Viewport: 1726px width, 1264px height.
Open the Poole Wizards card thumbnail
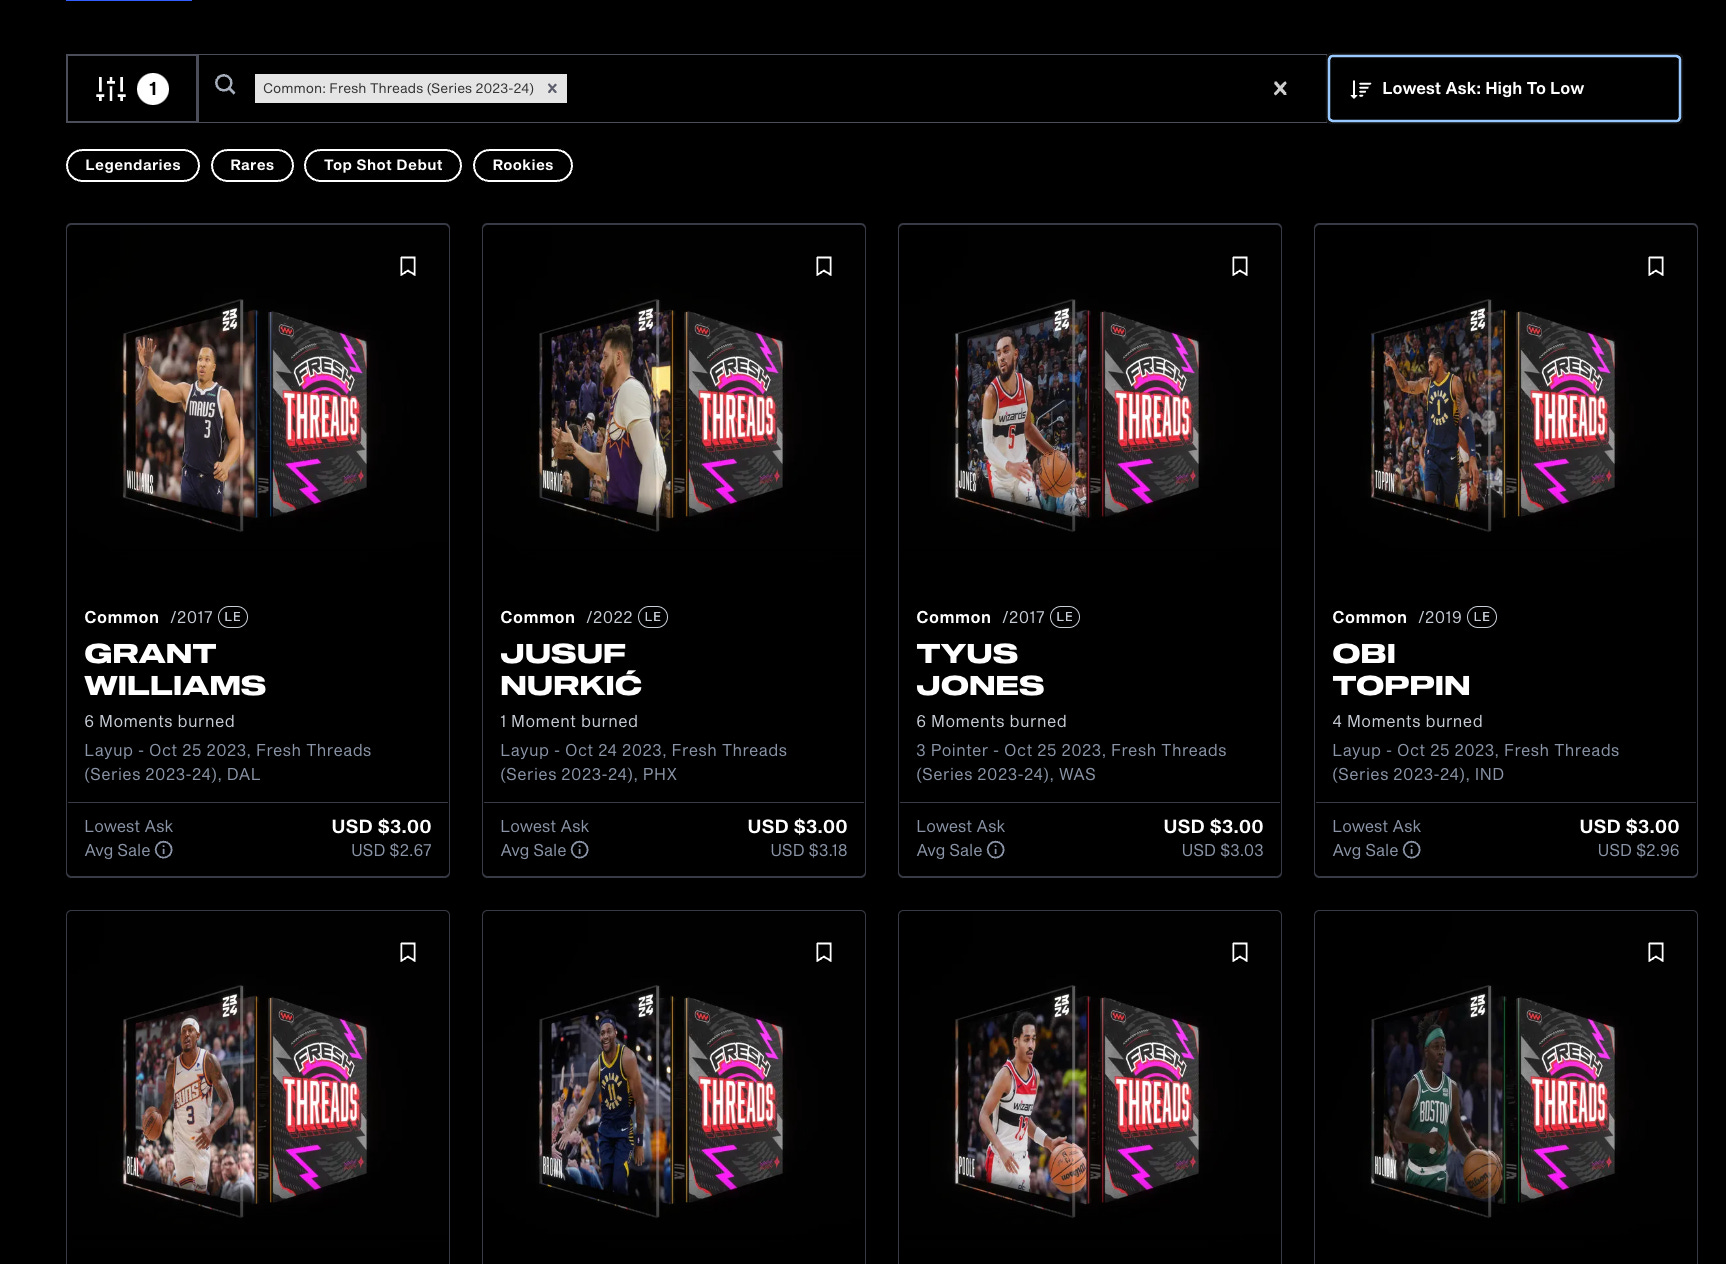(1078, 1101)
